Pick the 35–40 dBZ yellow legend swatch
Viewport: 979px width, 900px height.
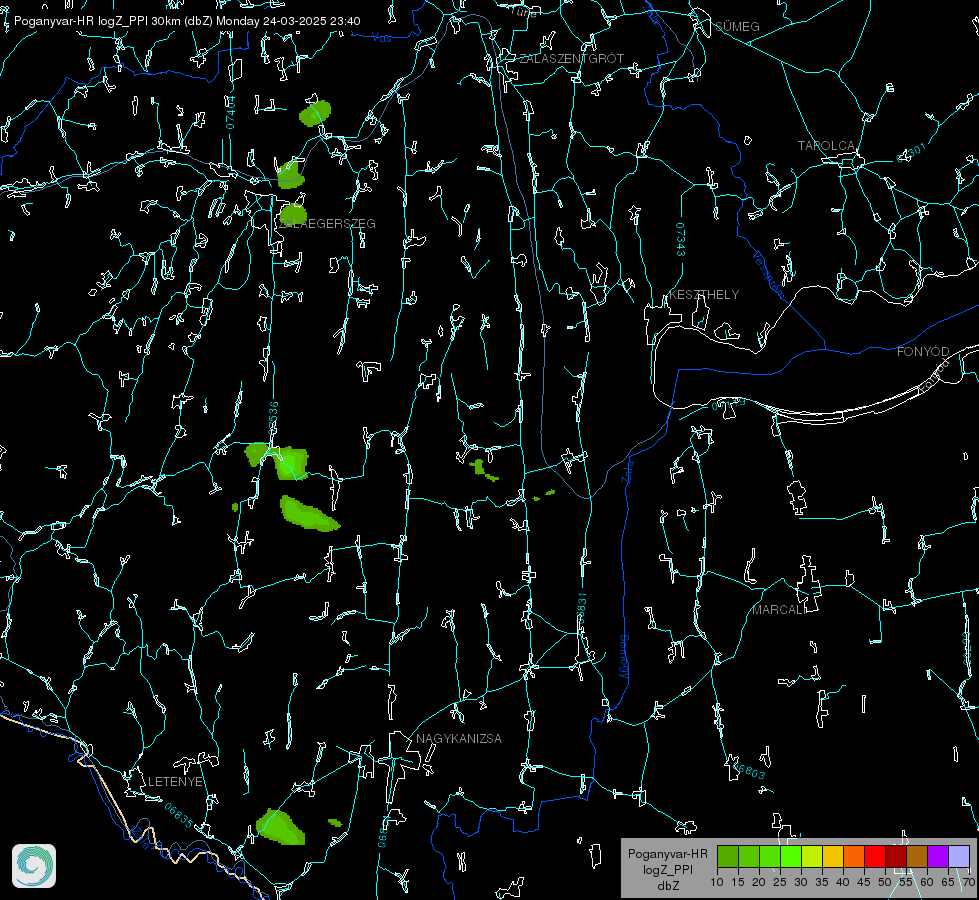coord(833,856)
